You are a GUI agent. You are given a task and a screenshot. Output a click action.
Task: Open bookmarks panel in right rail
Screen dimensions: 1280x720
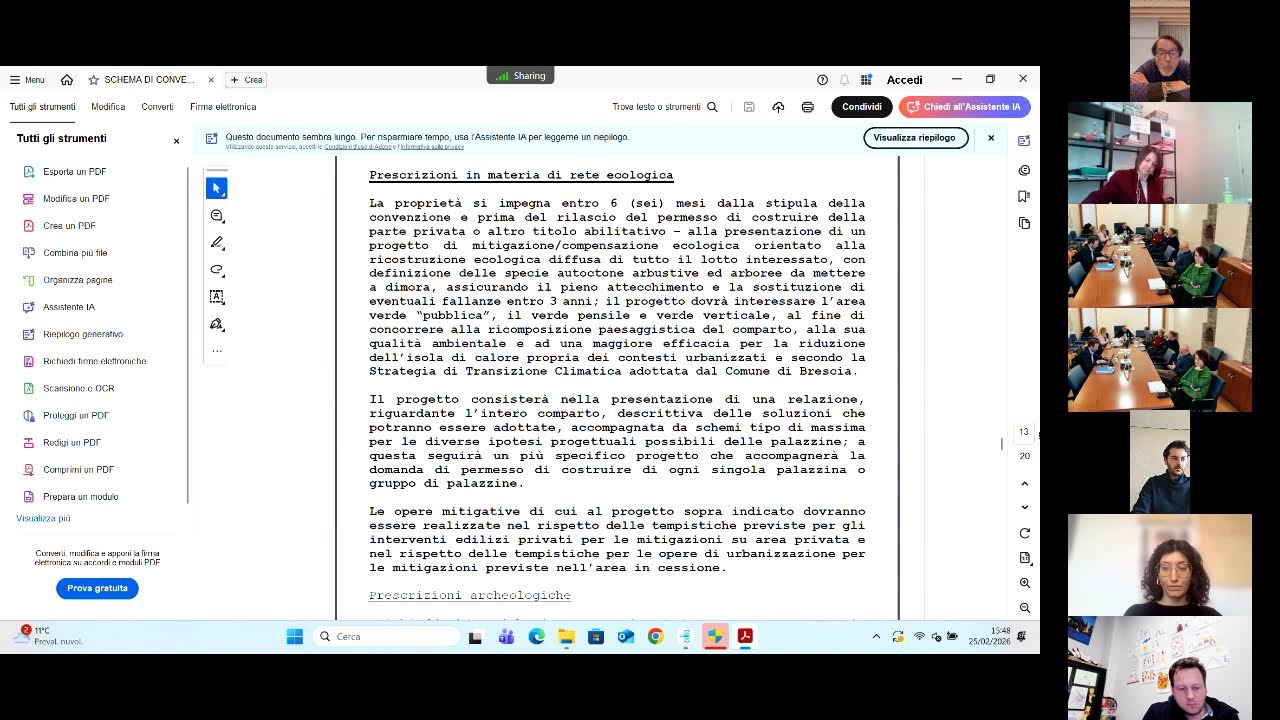click(x=1024, y=196)
